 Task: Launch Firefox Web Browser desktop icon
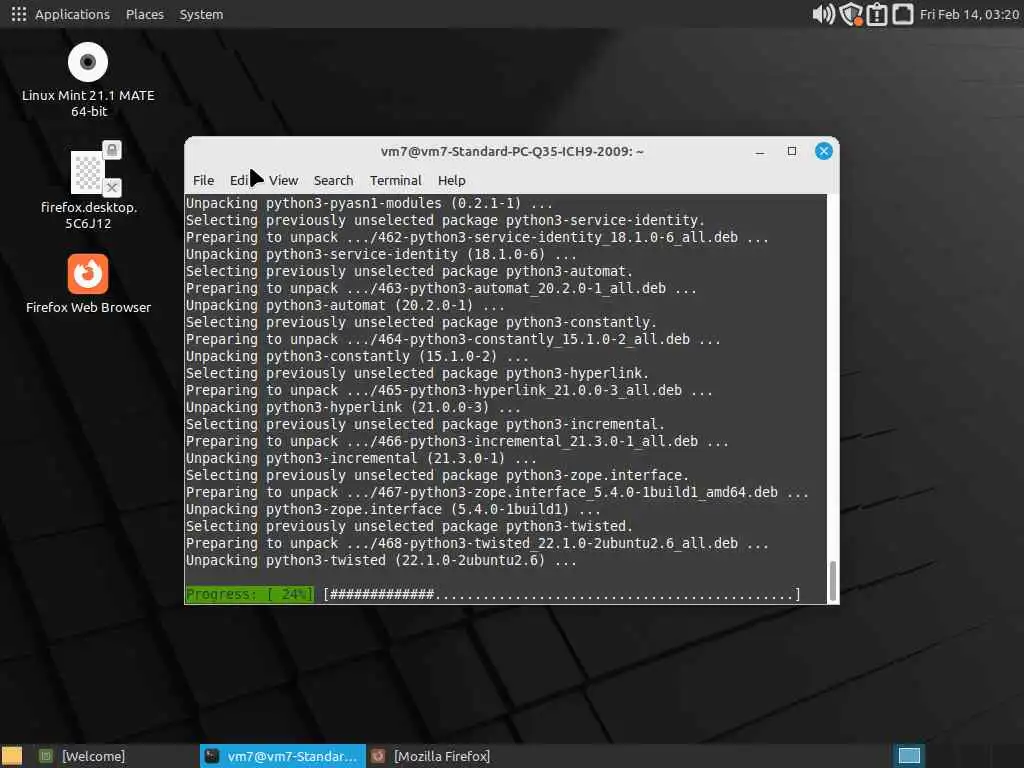[x=88, y=283]
